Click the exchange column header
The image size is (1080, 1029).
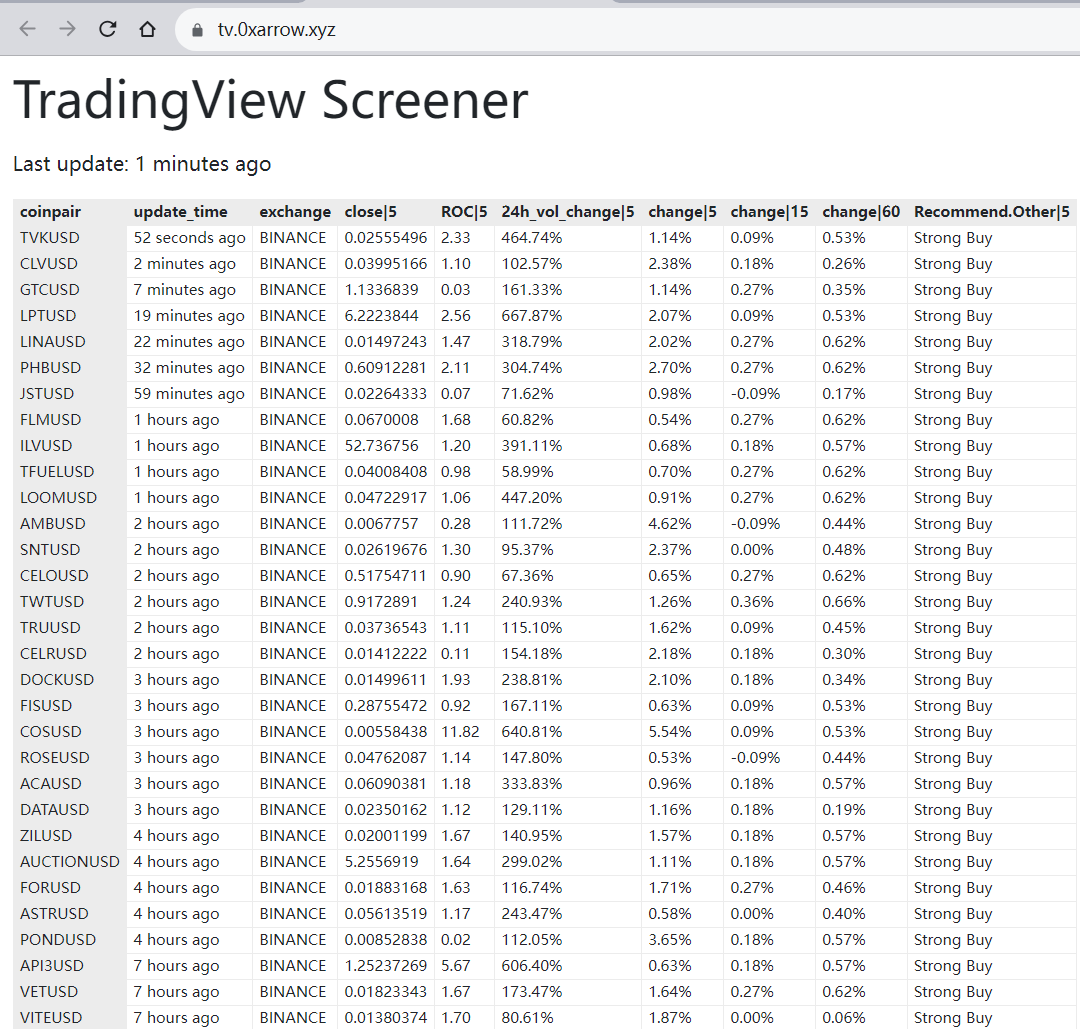click(295, 212)
